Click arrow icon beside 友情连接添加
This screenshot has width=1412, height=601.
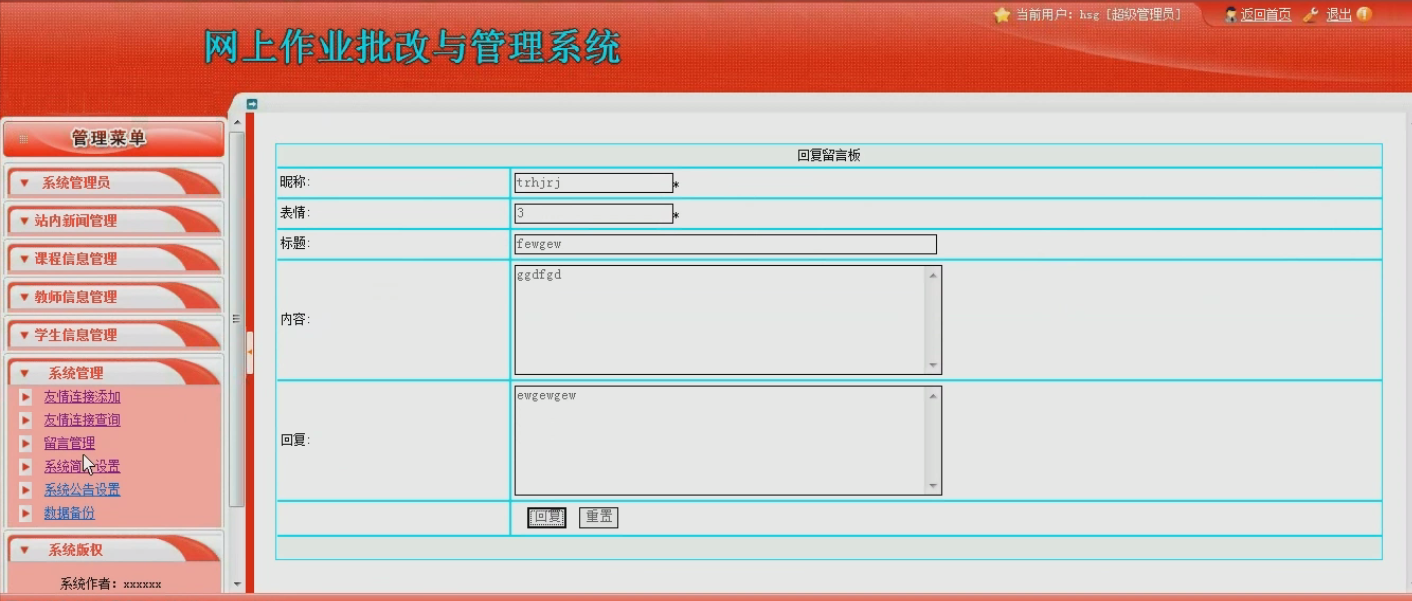tap(26, 397)
